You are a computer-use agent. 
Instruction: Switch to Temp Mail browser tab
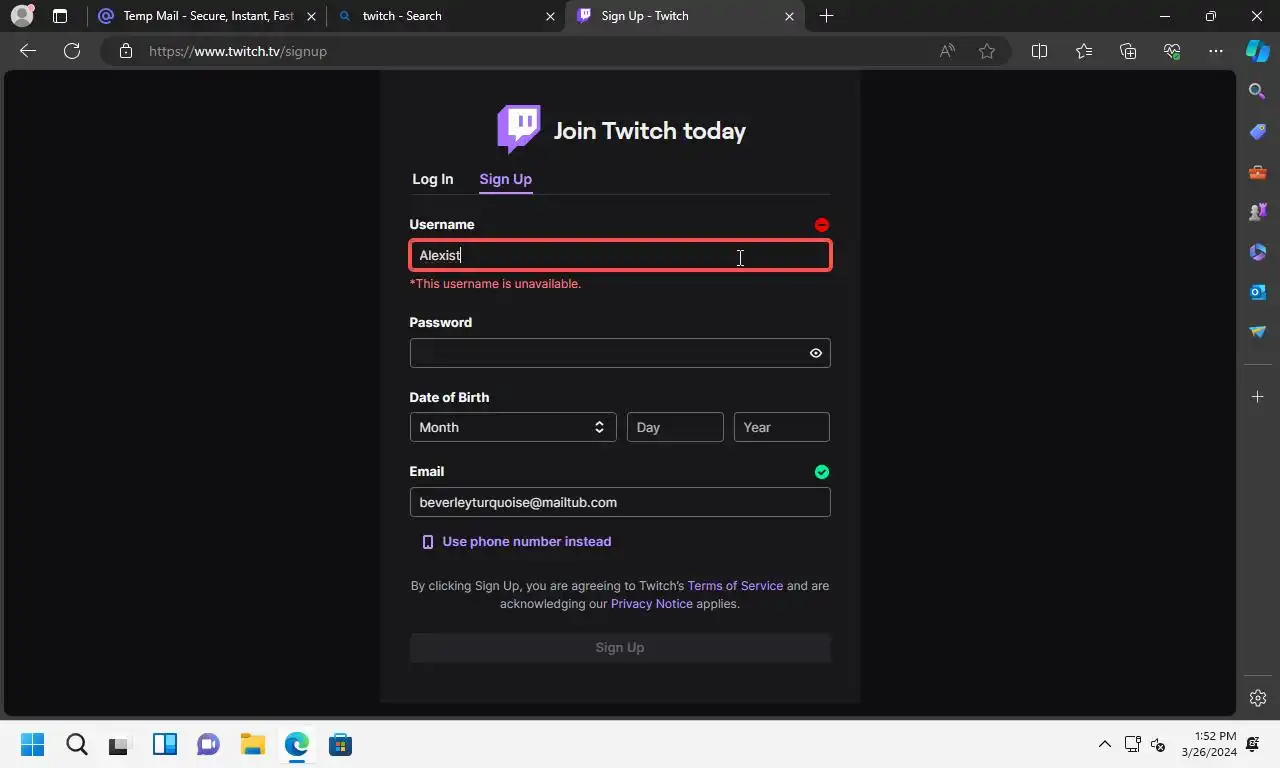208,16
